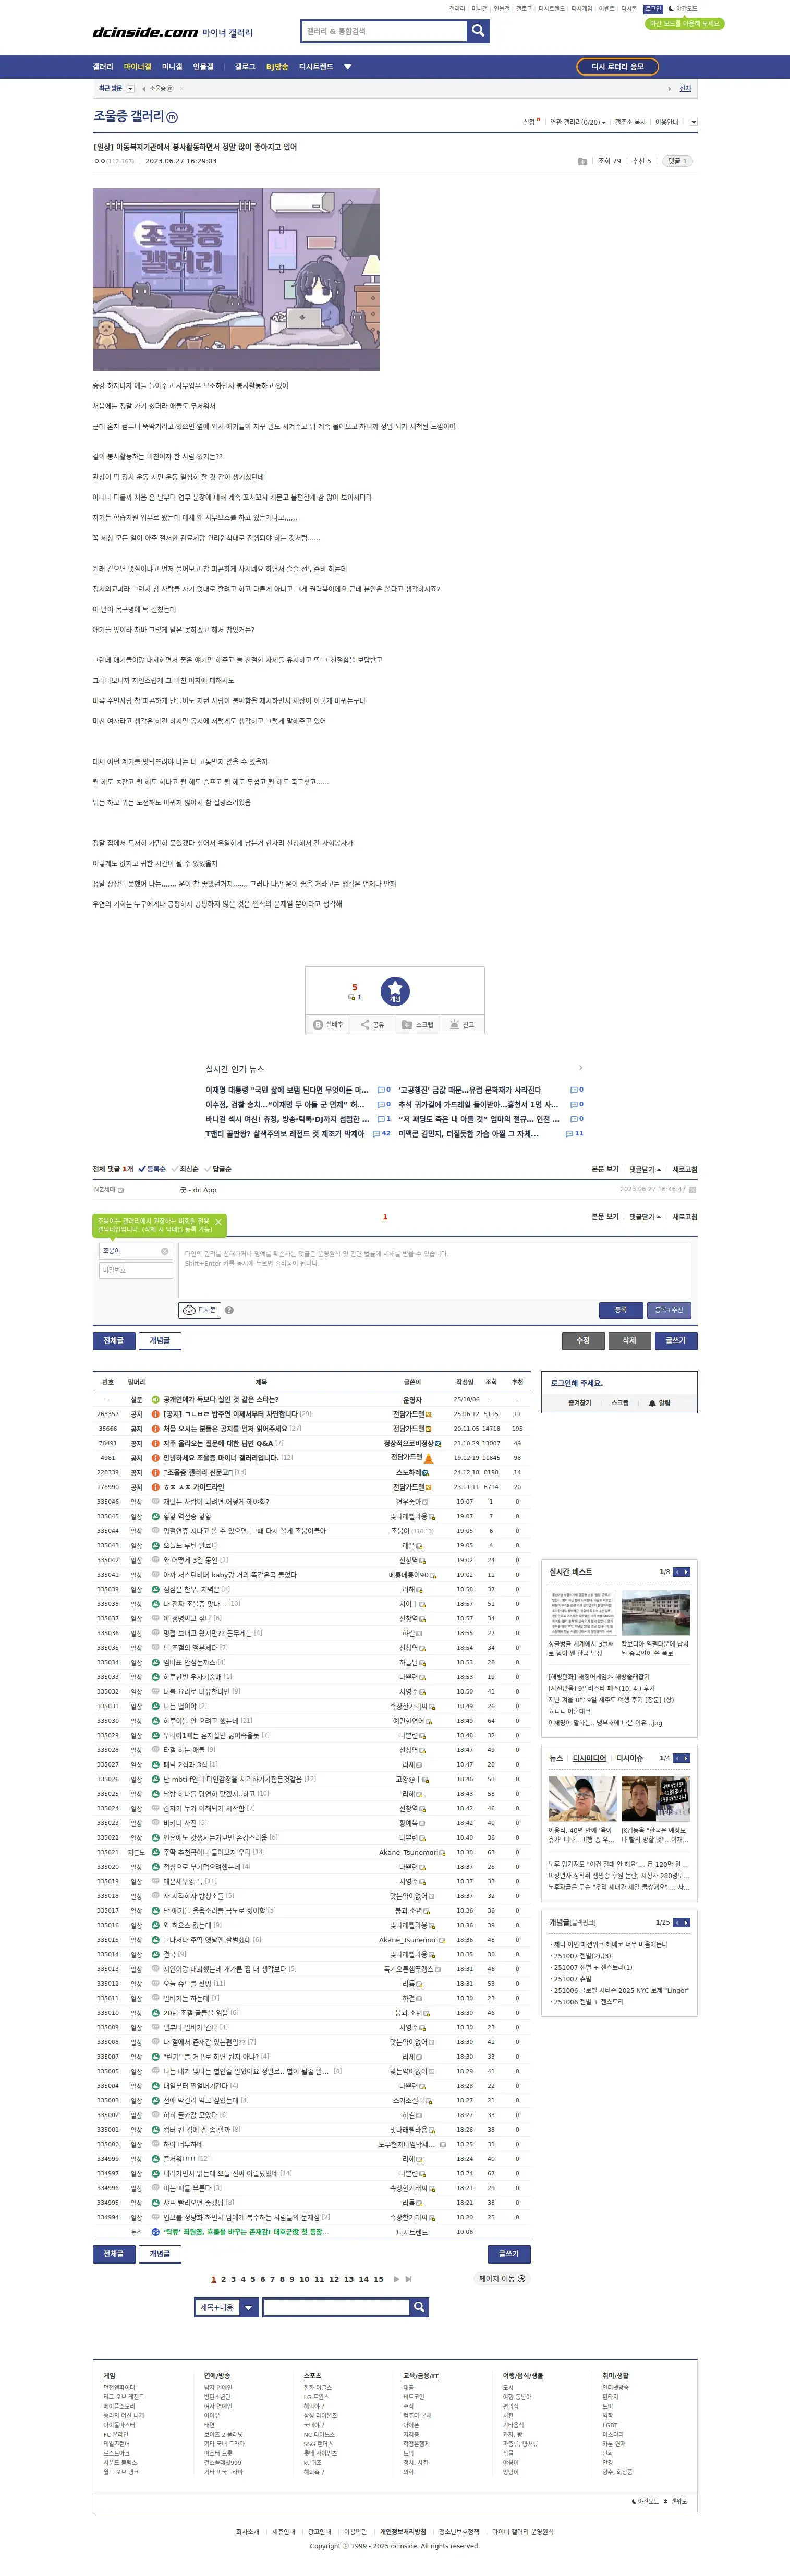
Task: Open the 본문 보기 link in the comment header
Action: [605, 1169]
